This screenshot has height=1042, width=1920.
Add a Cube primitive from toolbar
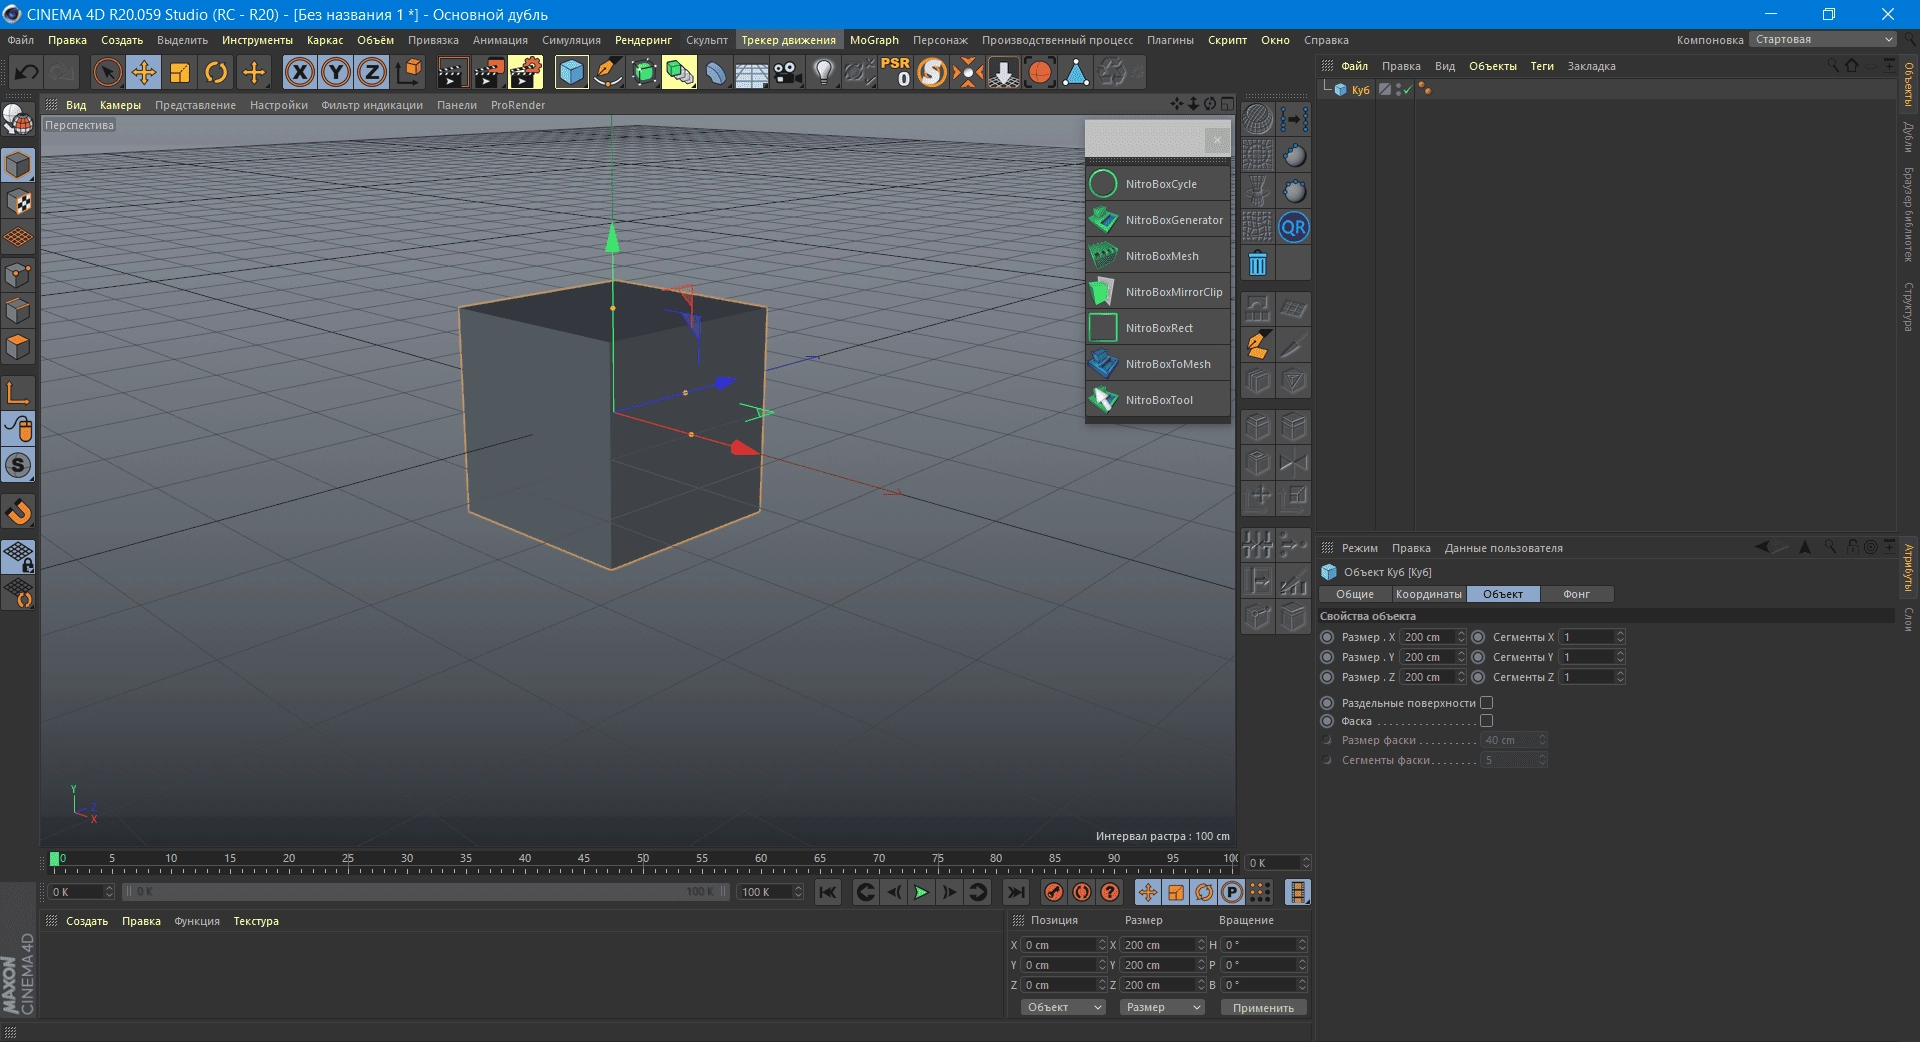coord(571,72)
